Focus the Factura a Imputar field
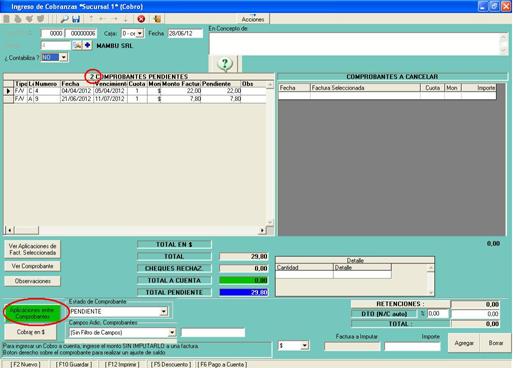The width and height of the screenshot is (513, 368). click(x=352, y=347)
